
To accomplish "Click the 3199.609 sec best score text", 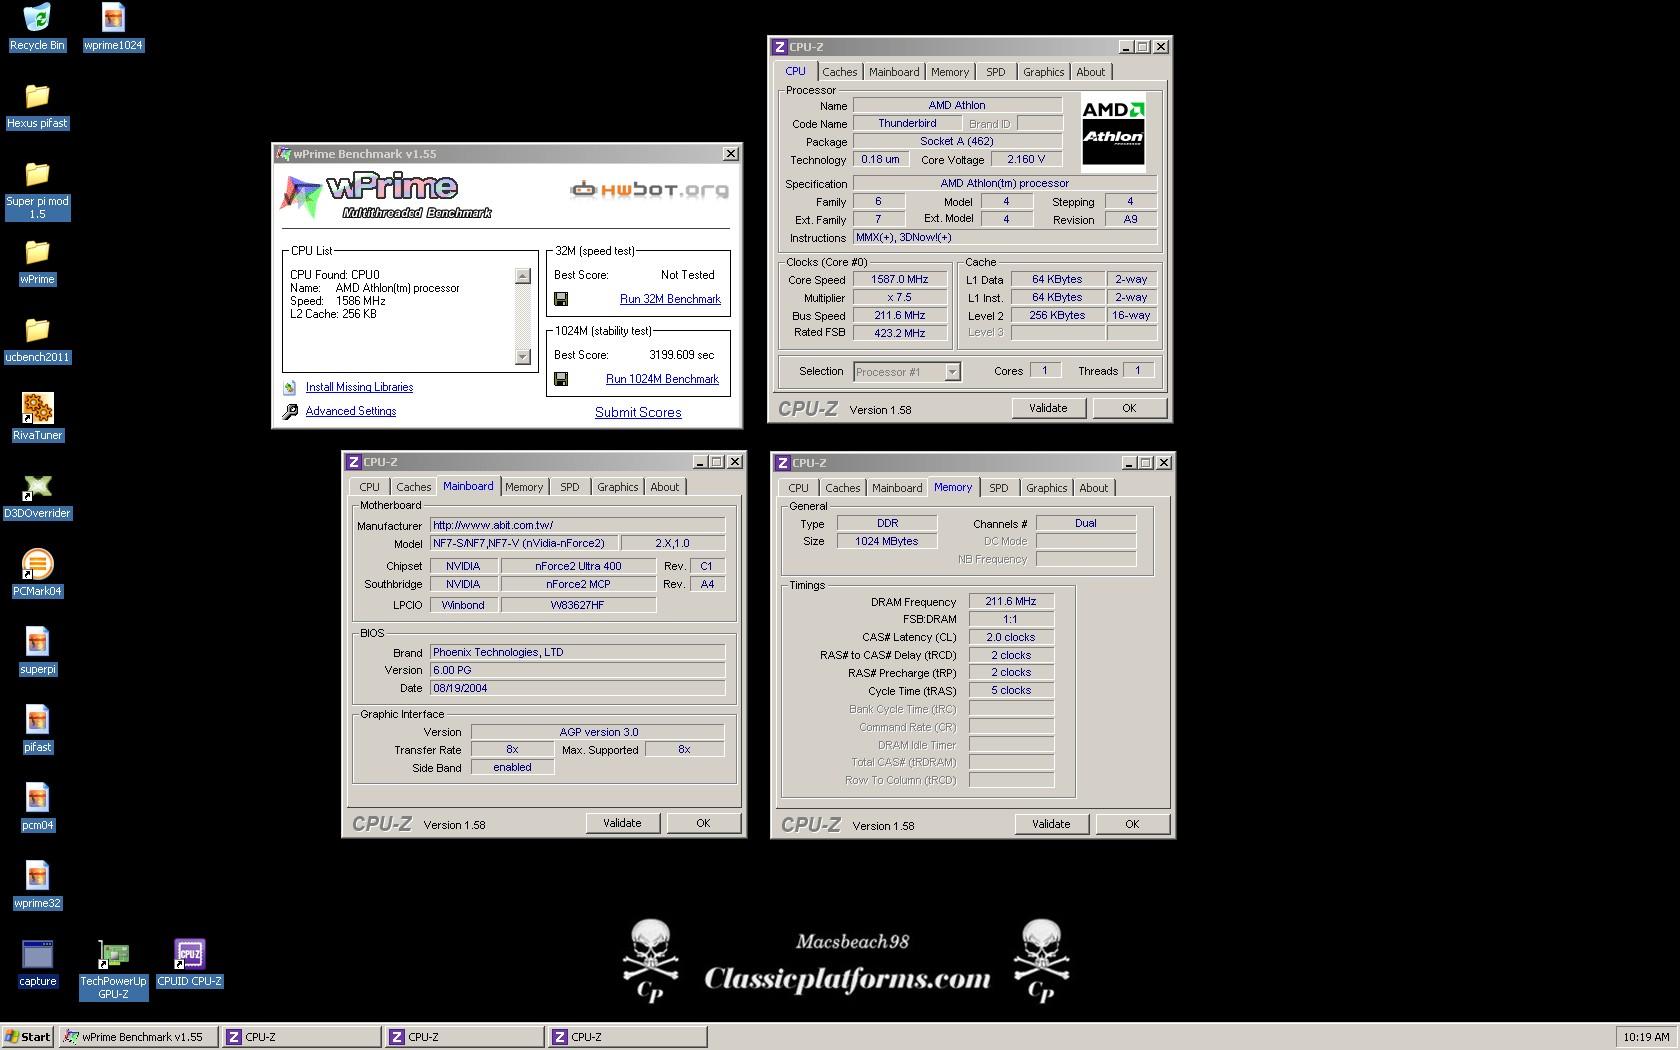I will (x=682, y=355).
